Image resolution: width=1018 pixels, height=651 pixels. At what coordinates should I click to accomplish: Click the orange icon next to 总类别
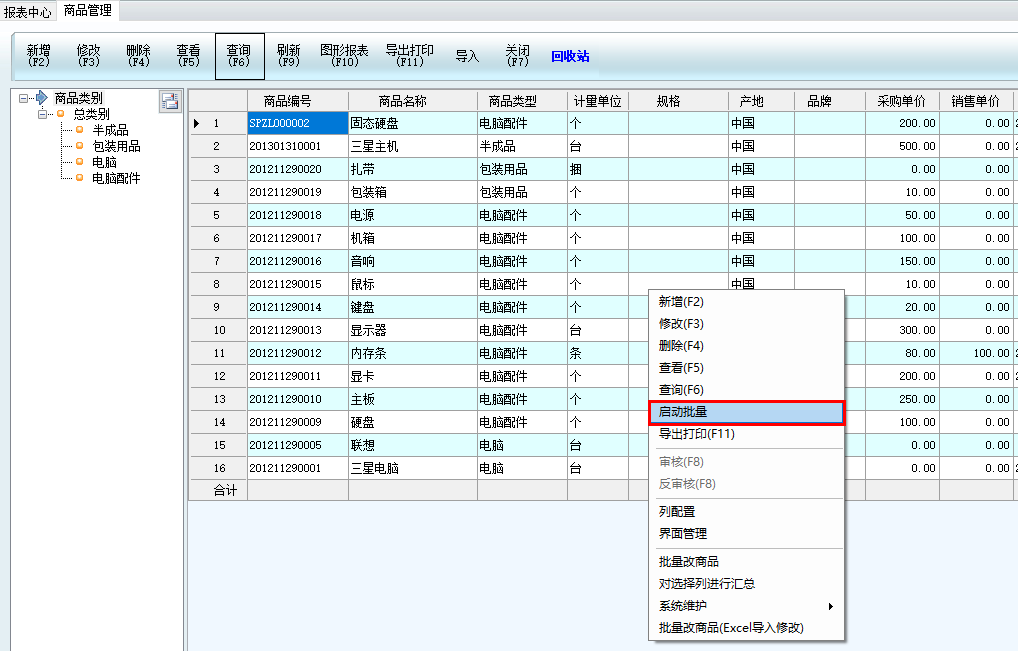pyautogui.click(x=60, y=114)
